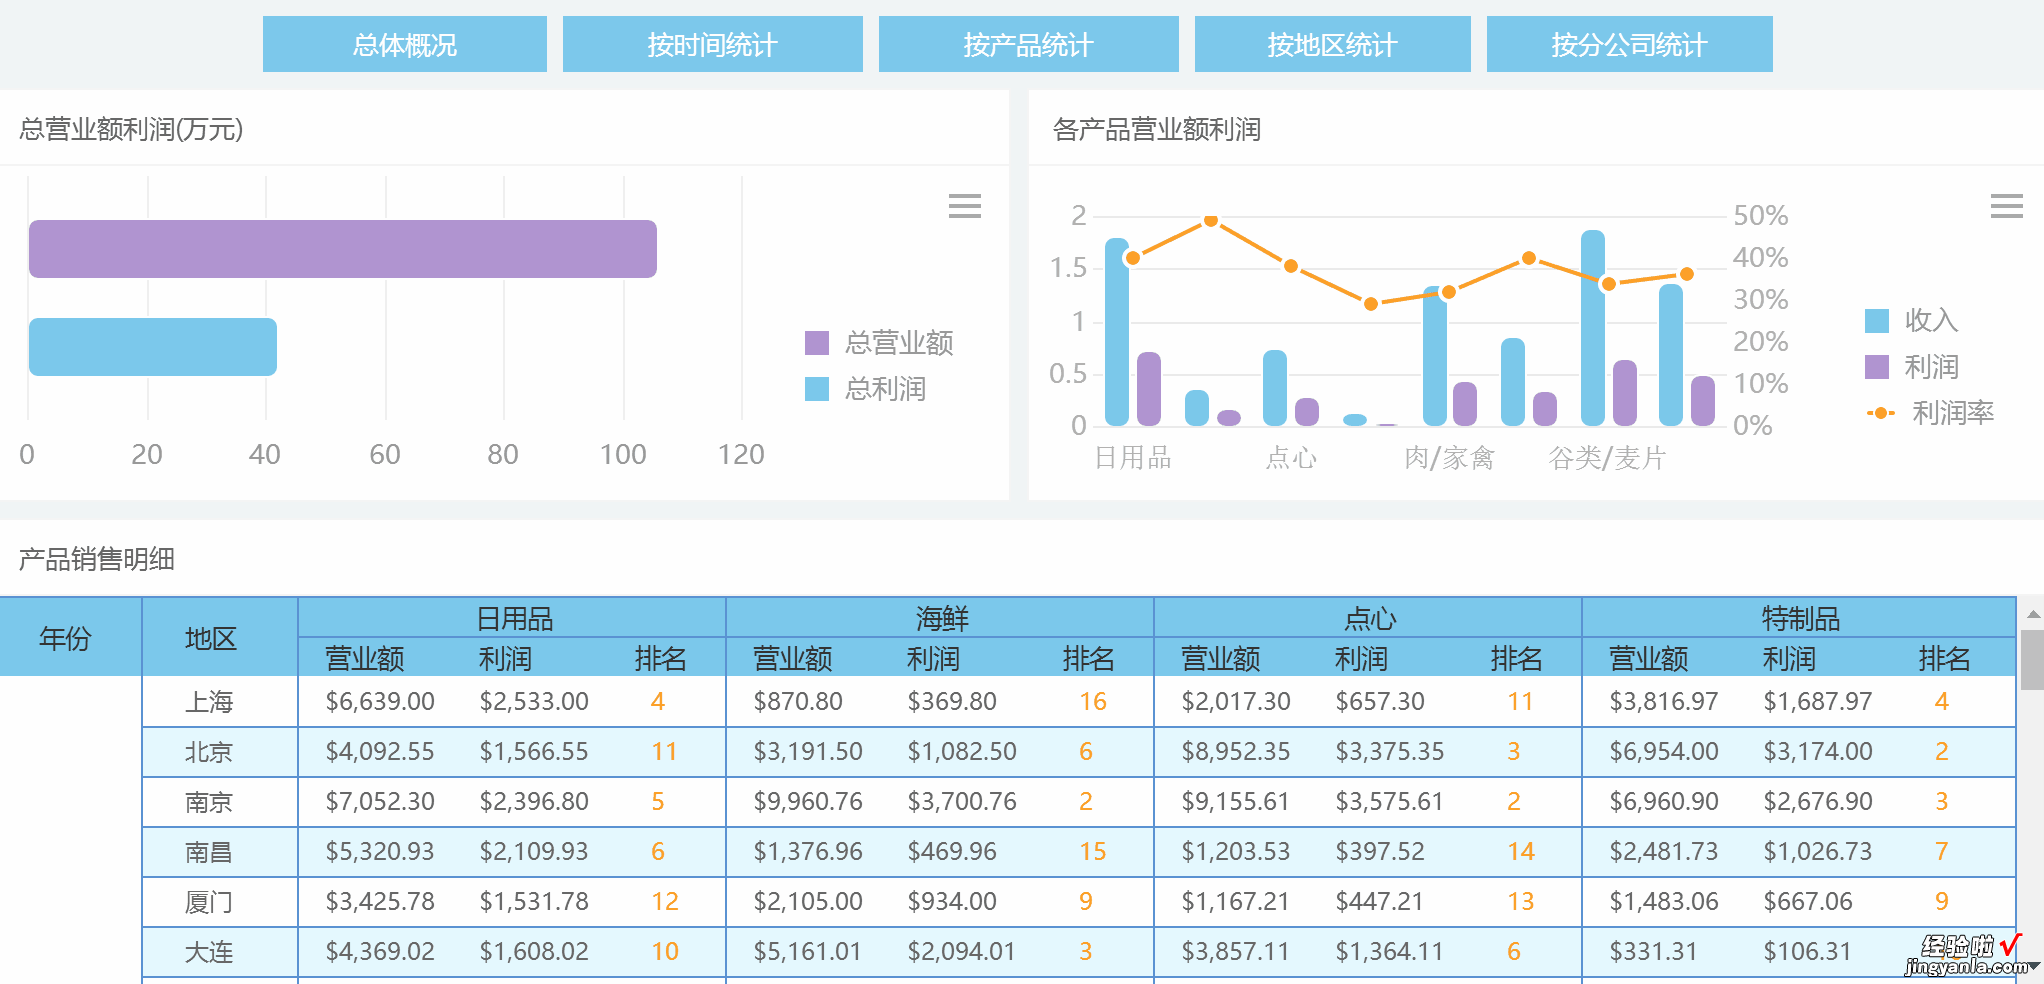Click cell value $3,857.11

(x=1236, y=952)
